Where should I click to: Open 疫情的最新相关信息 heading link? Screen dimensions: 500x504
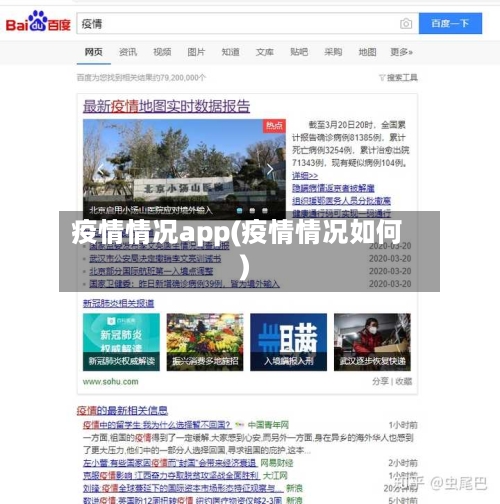pyautogui.click(x=122, y=411)
